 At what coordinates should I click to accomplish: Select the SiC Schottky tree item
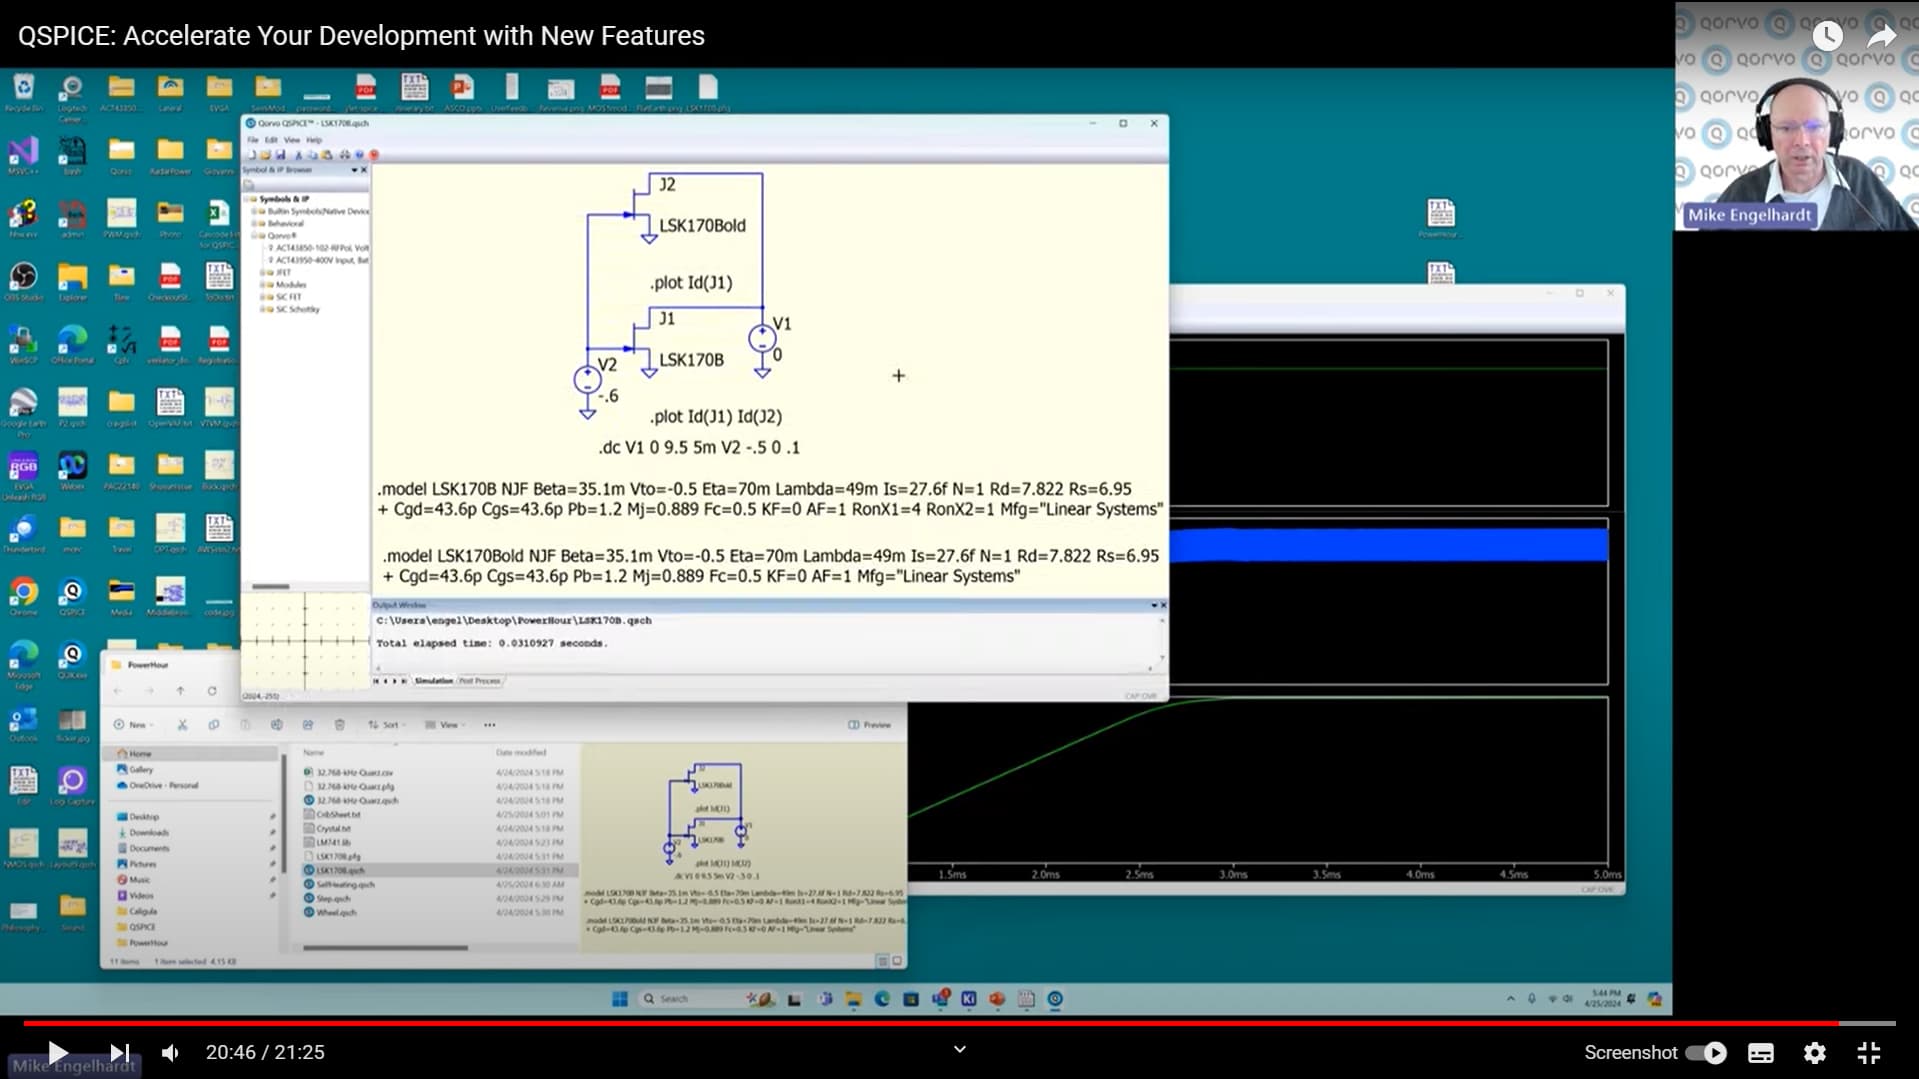(x=297, y=309)
